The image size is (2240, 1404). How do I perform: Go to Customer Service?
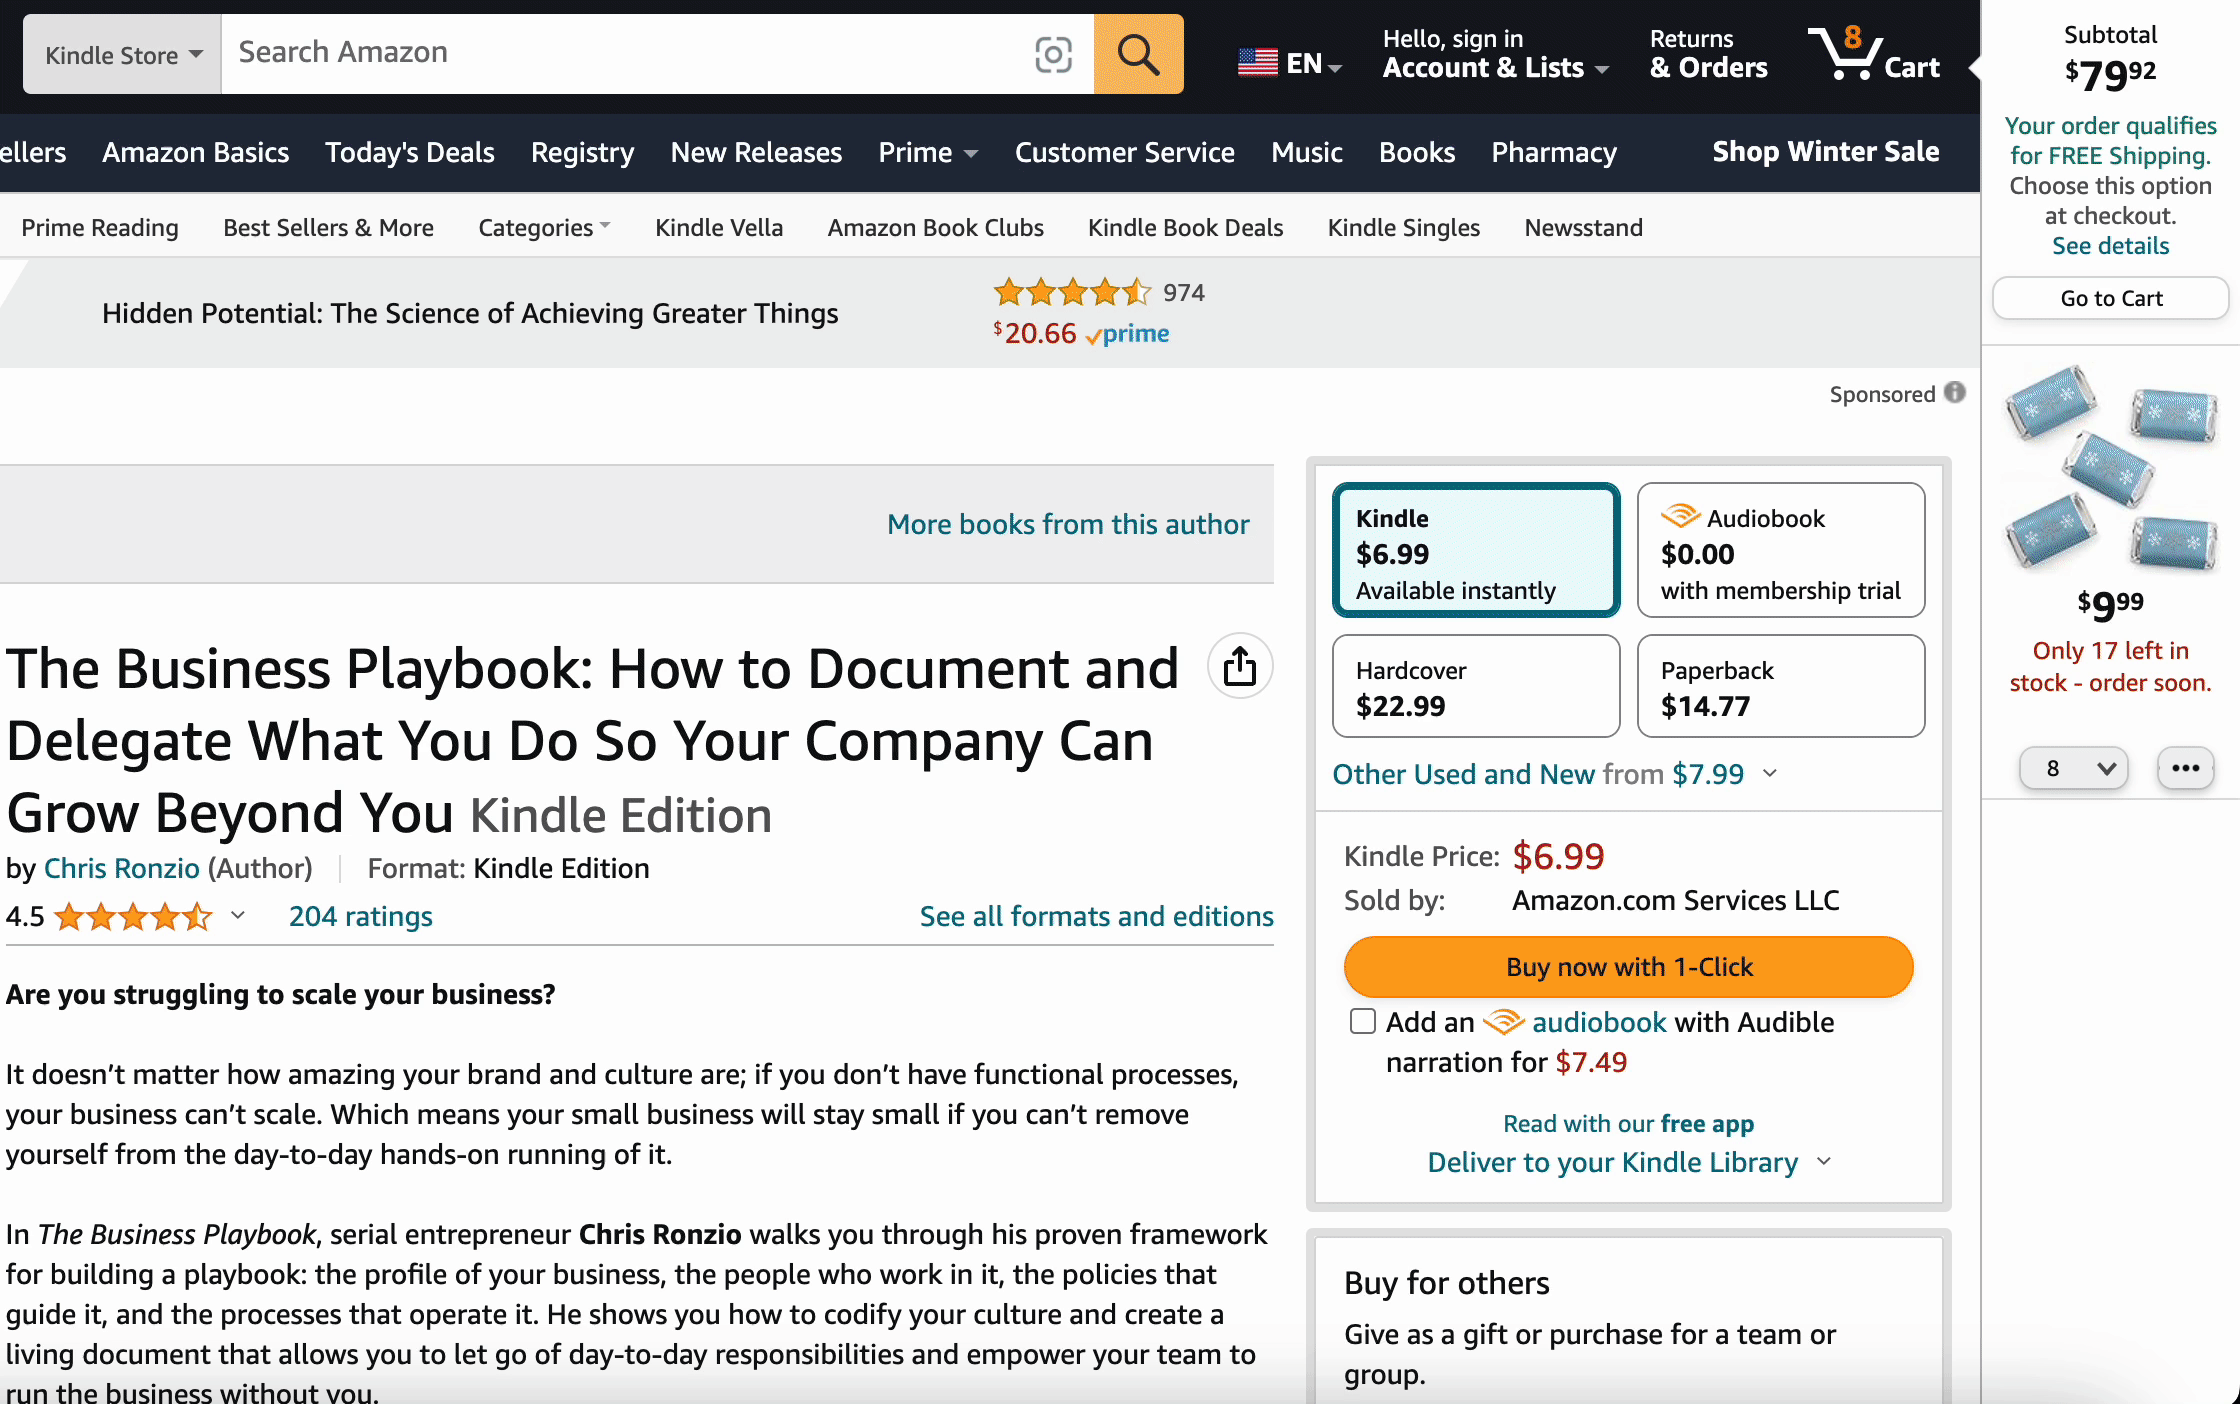[1125, 152]
